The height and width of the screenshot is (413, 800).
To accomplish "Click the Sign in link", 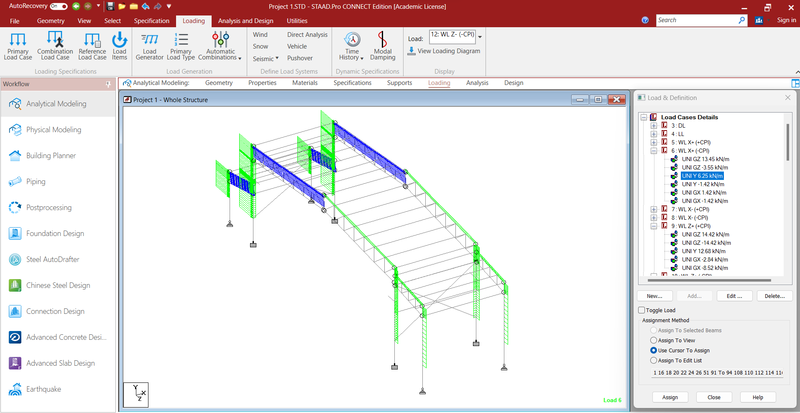I will point(786,20).
